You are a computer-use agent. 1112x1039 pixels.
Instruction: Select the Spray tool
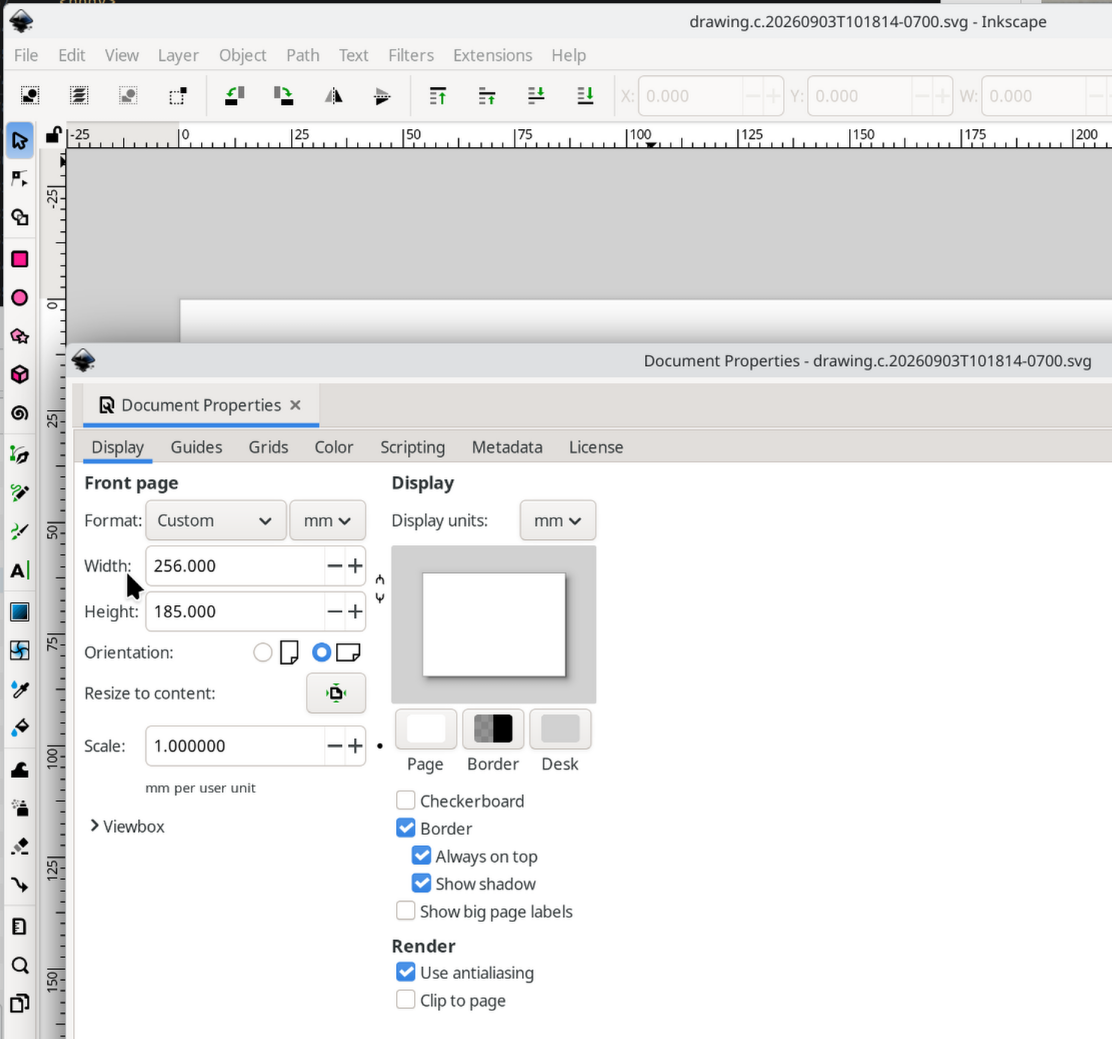(20, 808)
